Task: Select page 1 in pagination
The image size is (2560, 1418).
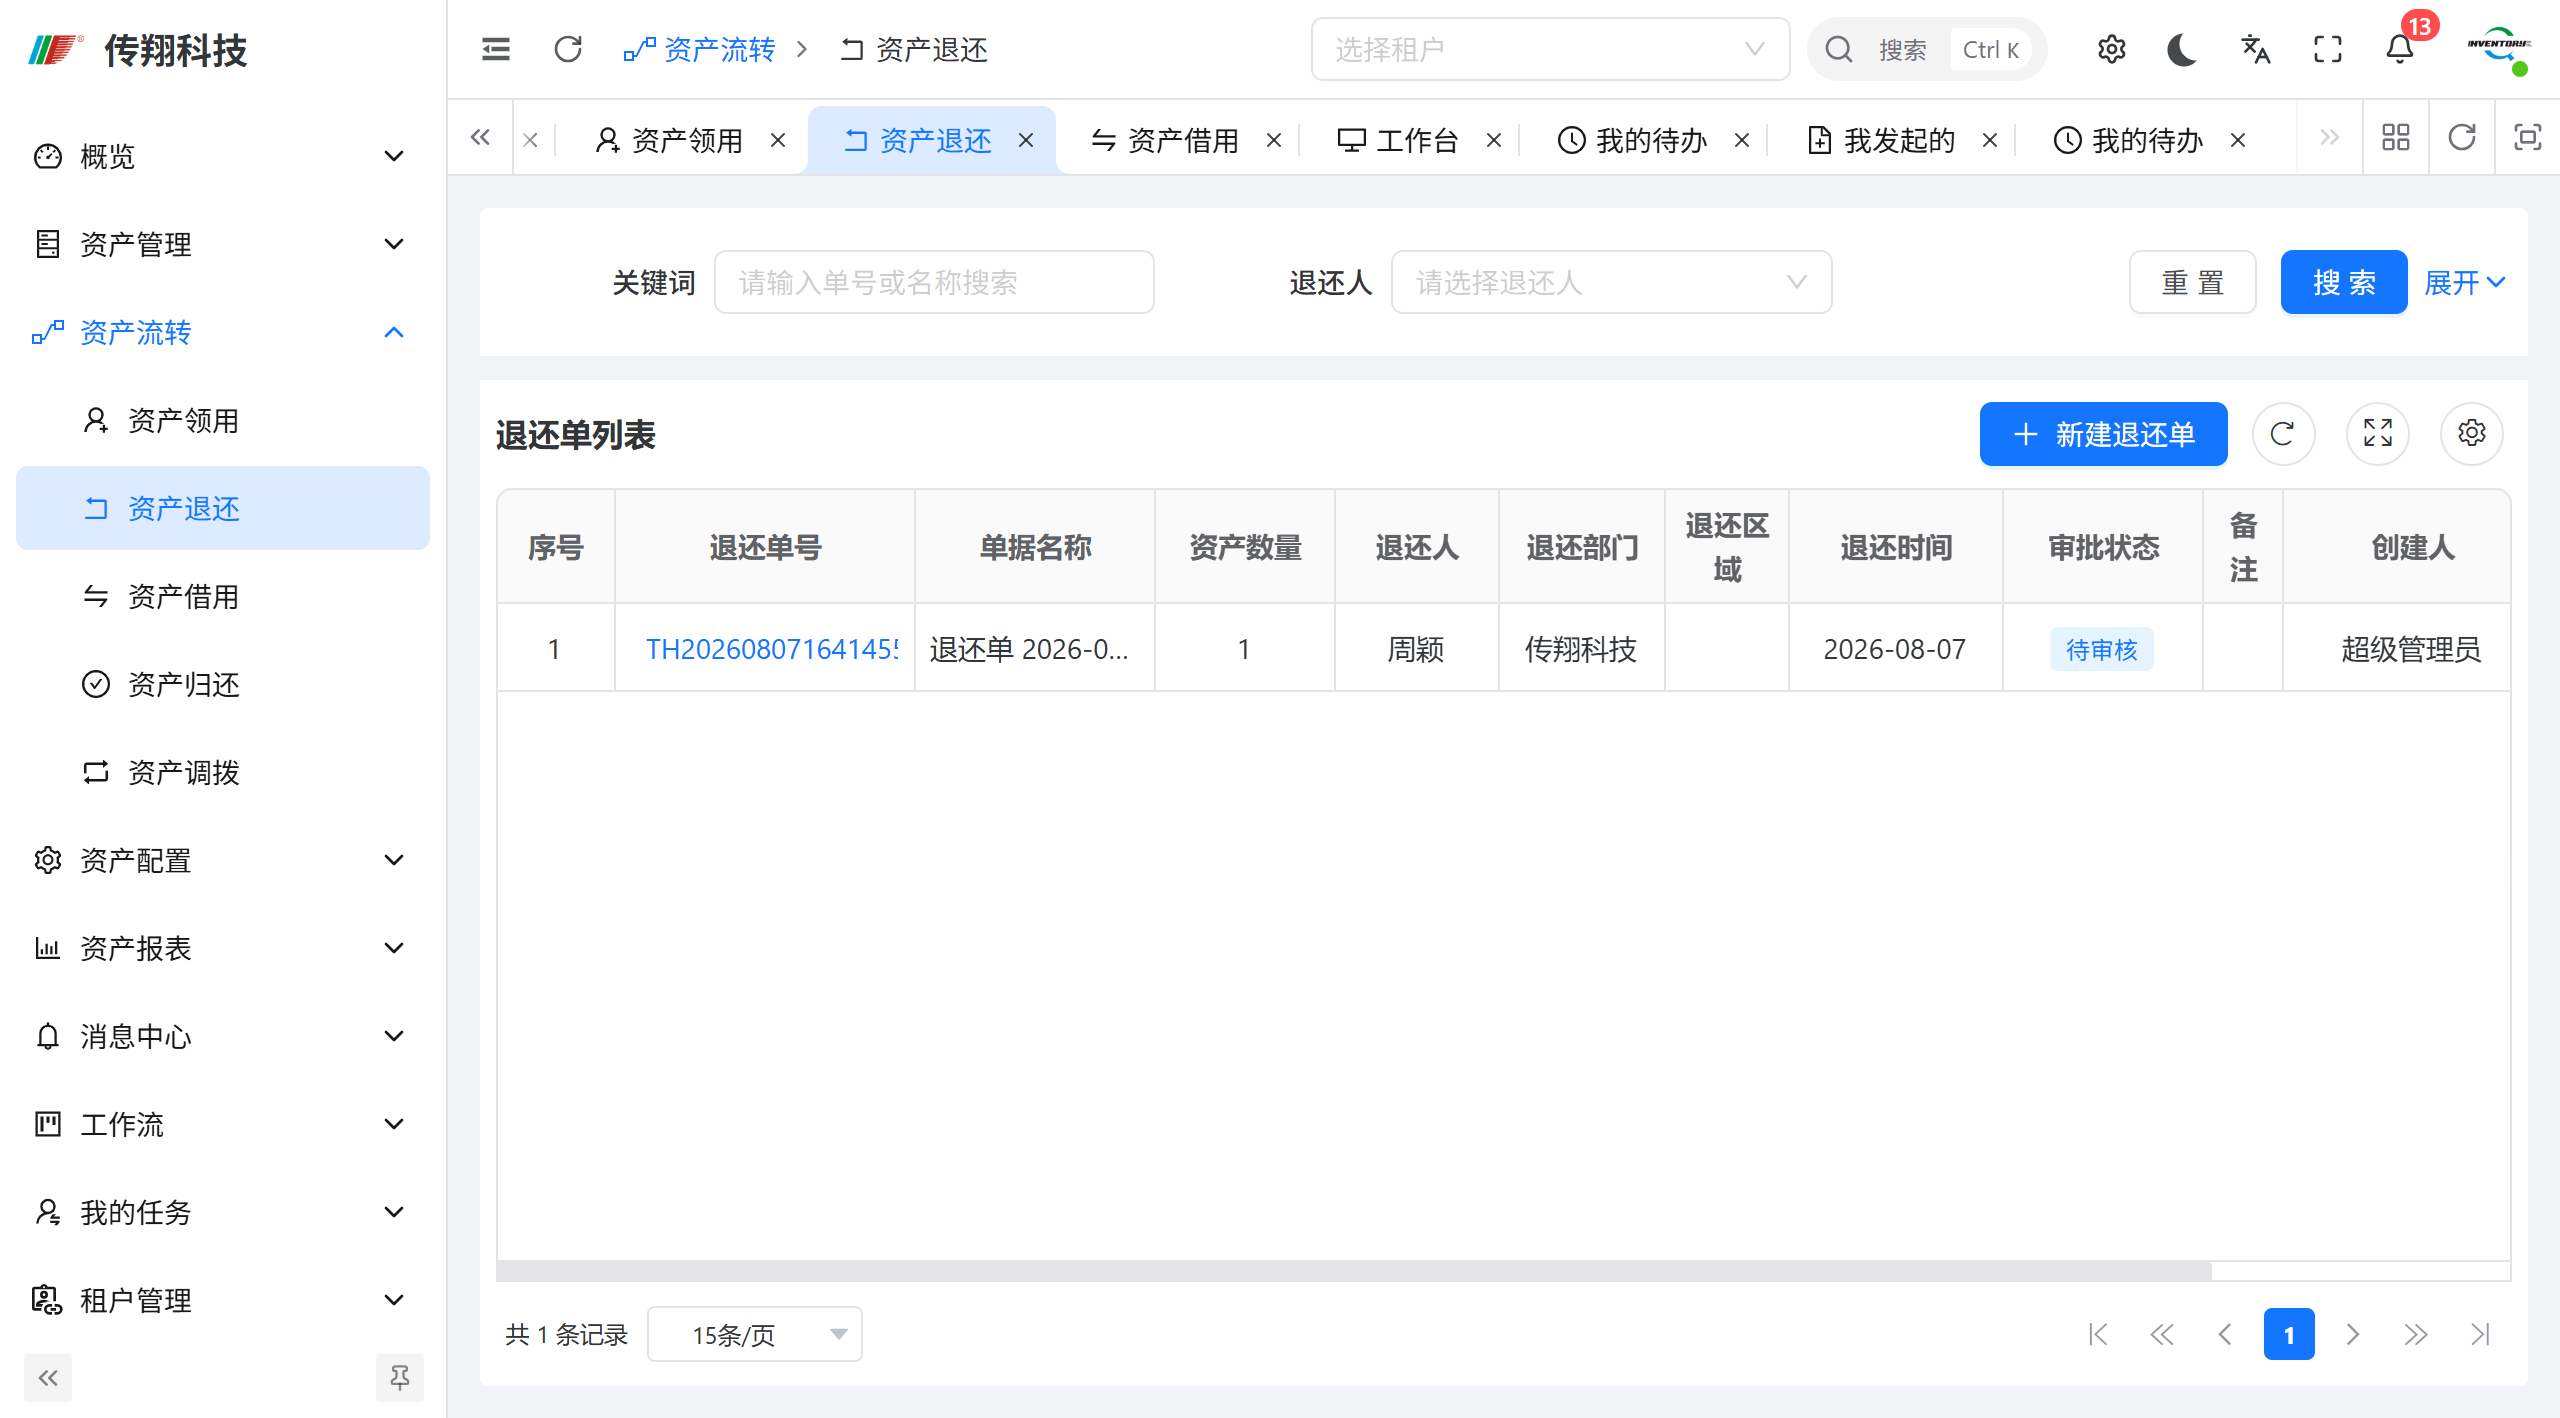Action: coord(2289,1334)
